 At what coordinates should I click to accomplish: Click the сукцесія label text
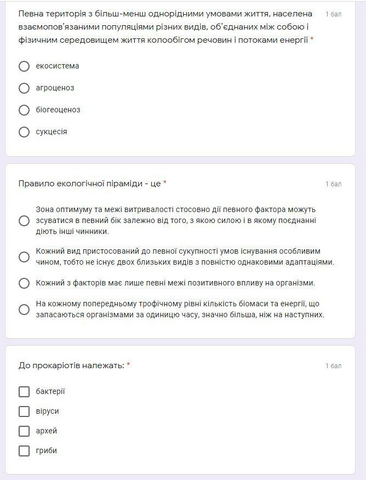51,132
